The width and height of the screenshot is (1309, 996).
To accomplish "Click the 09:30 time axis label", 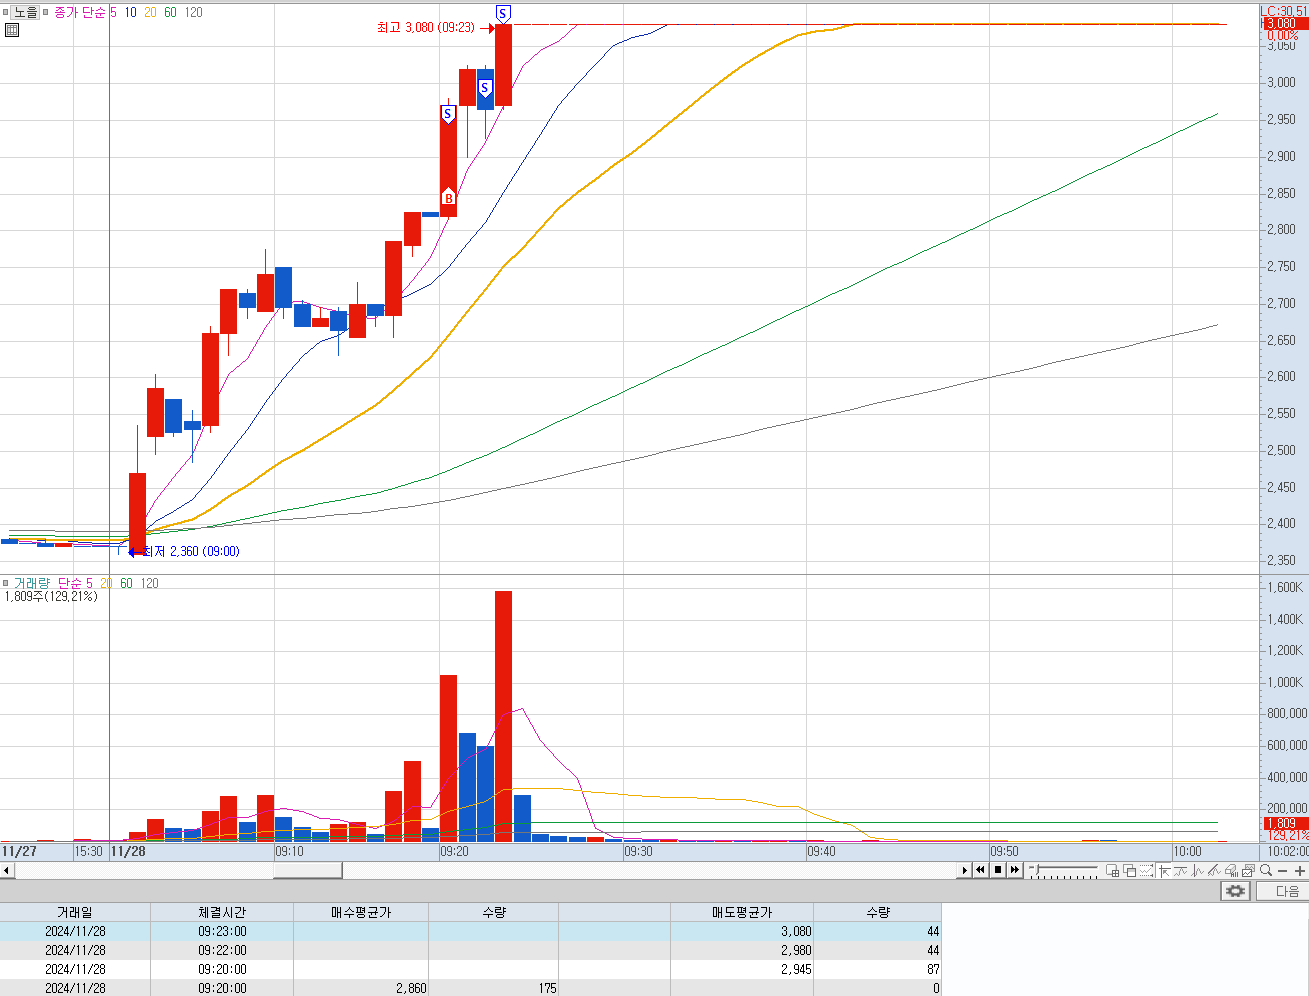I will pos(638,851).
